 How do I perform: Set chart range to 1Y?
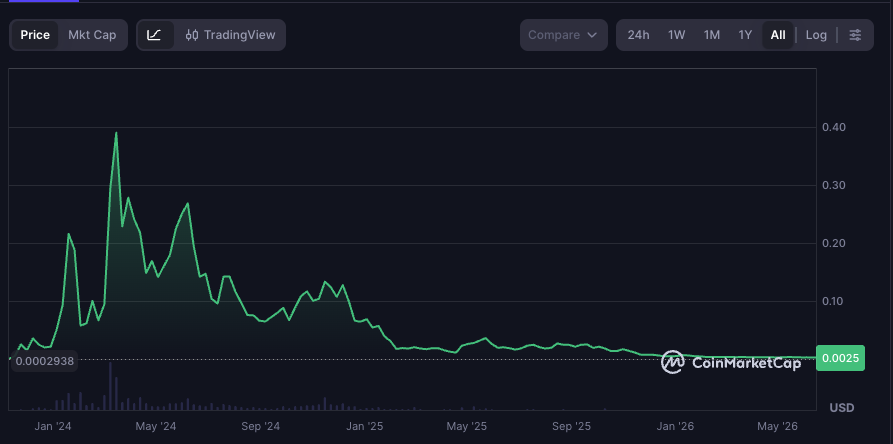[x=745, y=35]
